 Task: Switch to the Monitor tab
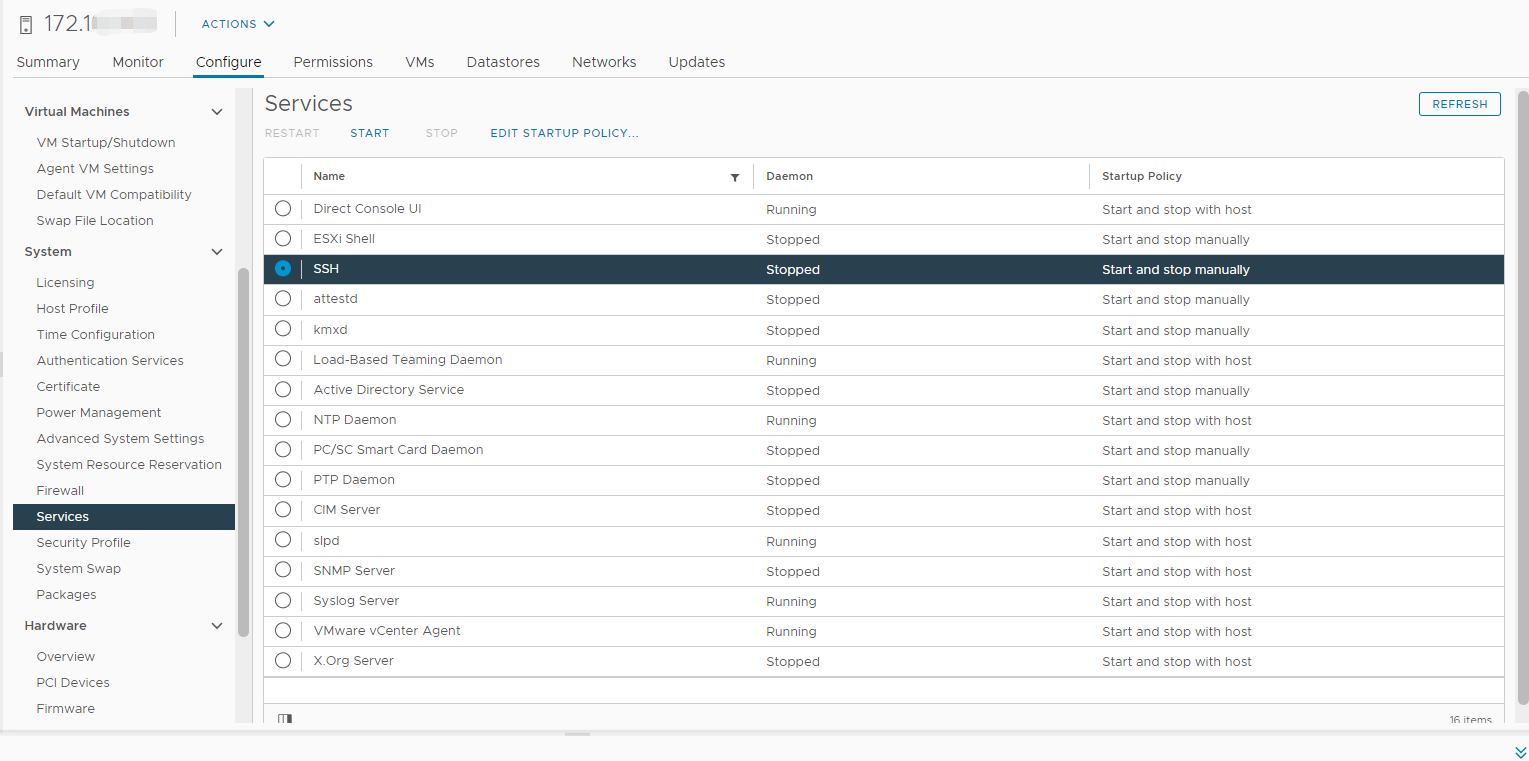[137, 62]
